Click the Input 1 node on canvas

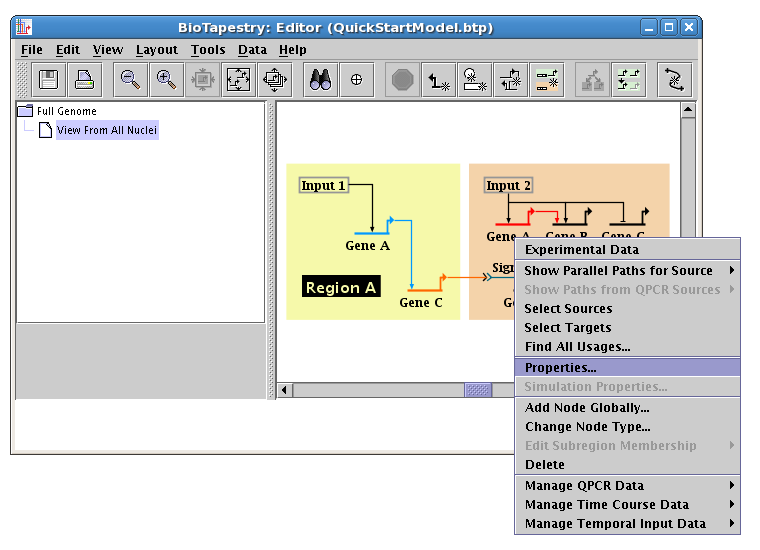tap(323, 186)
